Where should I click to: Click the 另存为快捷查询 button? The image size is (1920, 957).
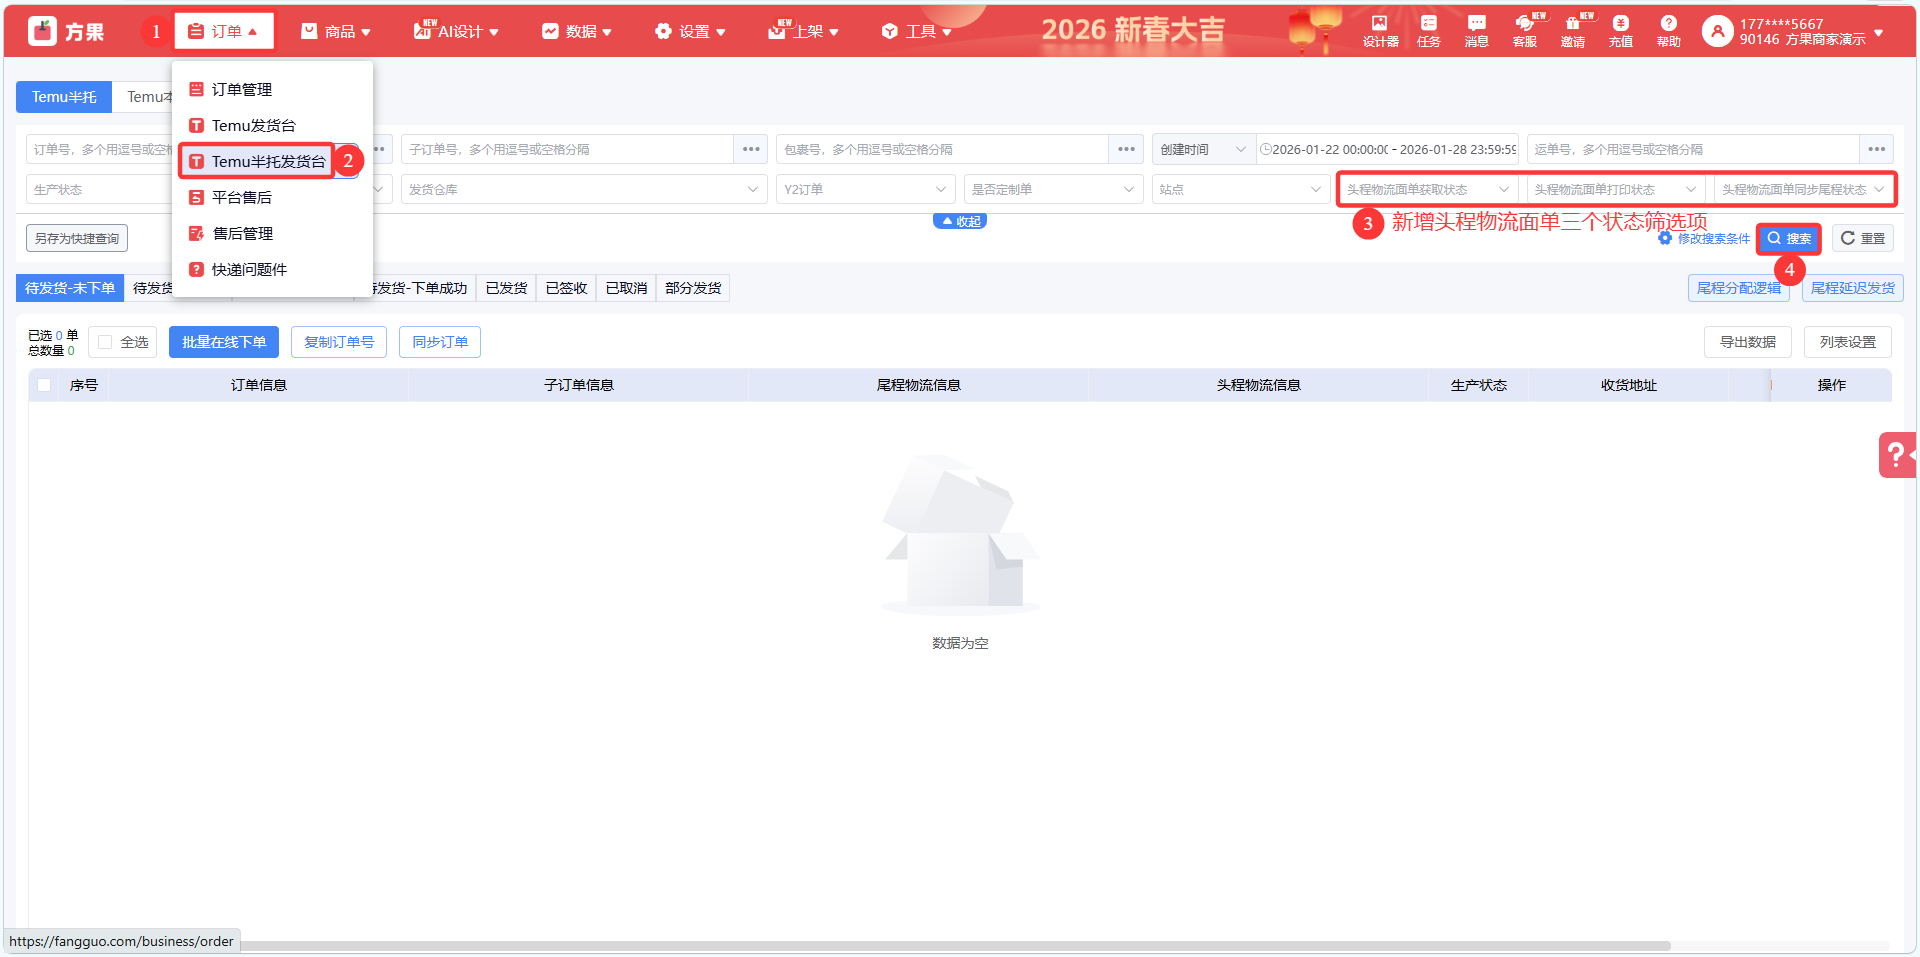click(x=77, y=238)
